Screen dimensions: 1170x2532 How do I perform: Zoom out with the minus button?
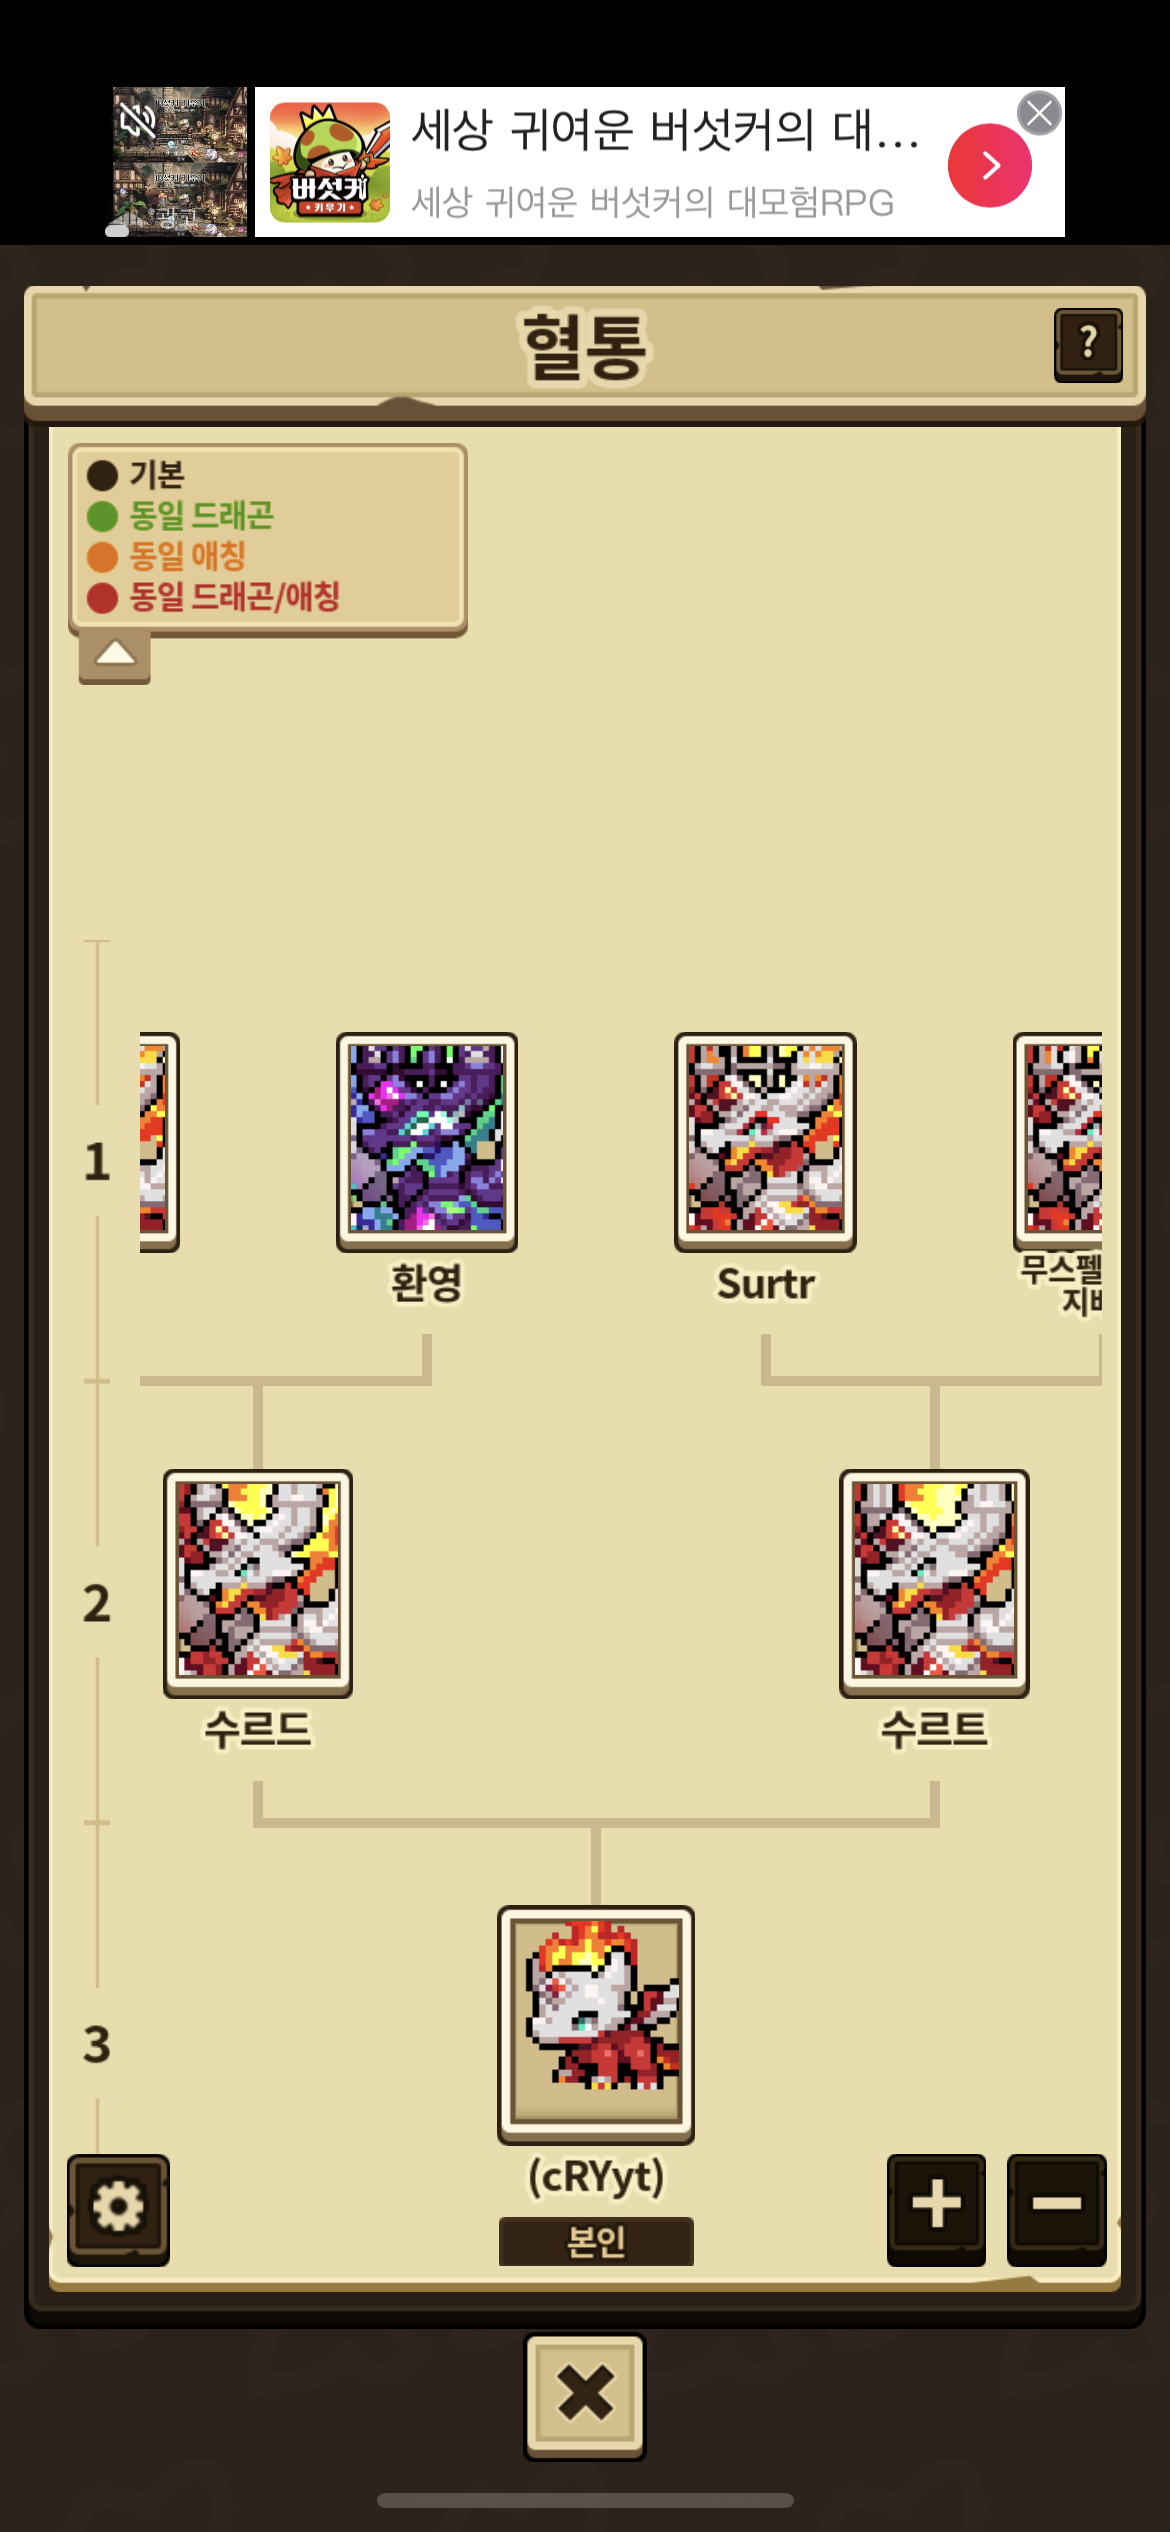(1056, 2209)
